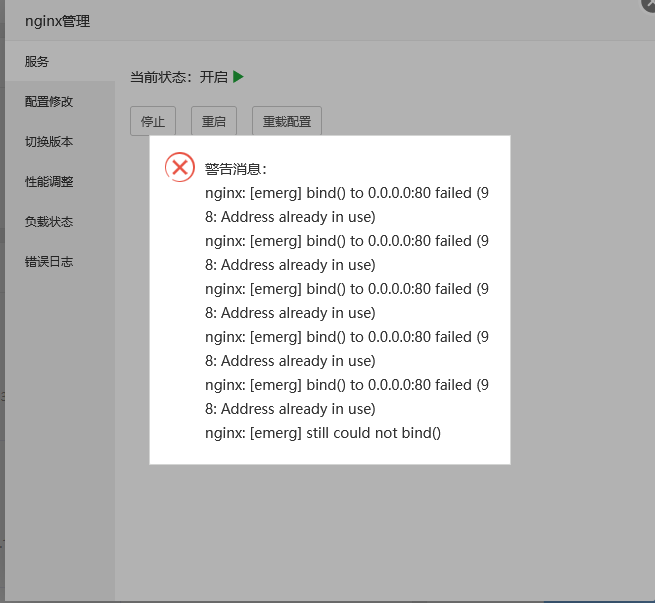The image size is (655, 603).
Task: Open the 错误日志 tab
Action: [x=60, y=262]
